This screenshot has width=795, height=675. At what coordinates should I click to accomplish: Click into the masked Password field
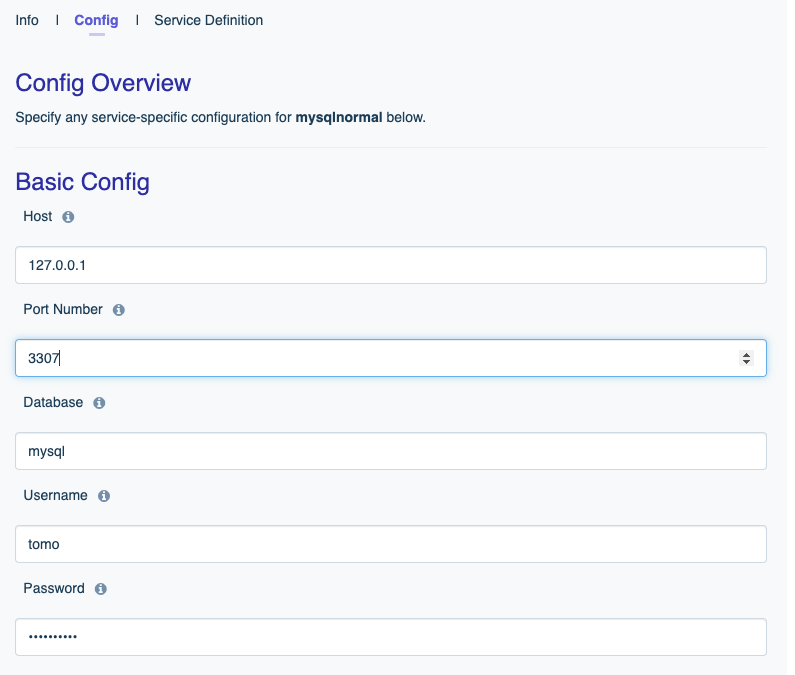click(x=390, y=637)
